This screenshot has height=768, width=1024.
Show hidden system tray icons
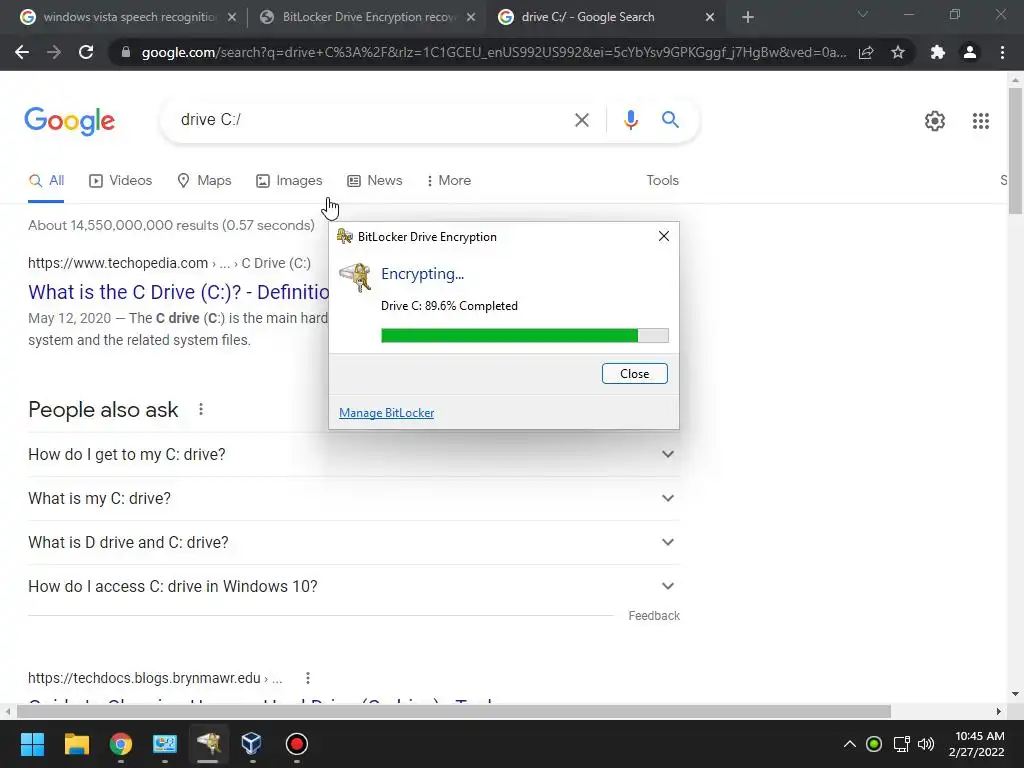[x=849, y=744]
